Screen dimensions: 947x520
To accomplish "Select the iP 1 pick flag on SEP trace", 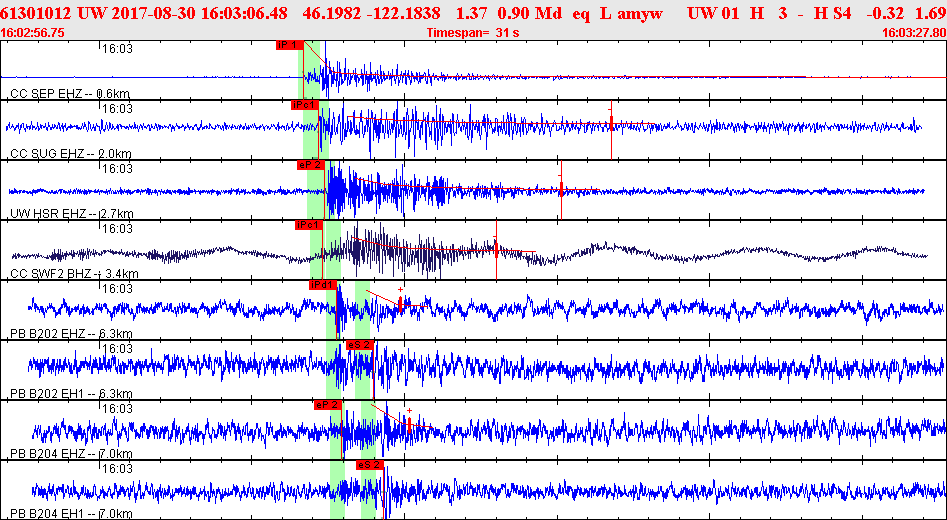I will click(290, 45).
